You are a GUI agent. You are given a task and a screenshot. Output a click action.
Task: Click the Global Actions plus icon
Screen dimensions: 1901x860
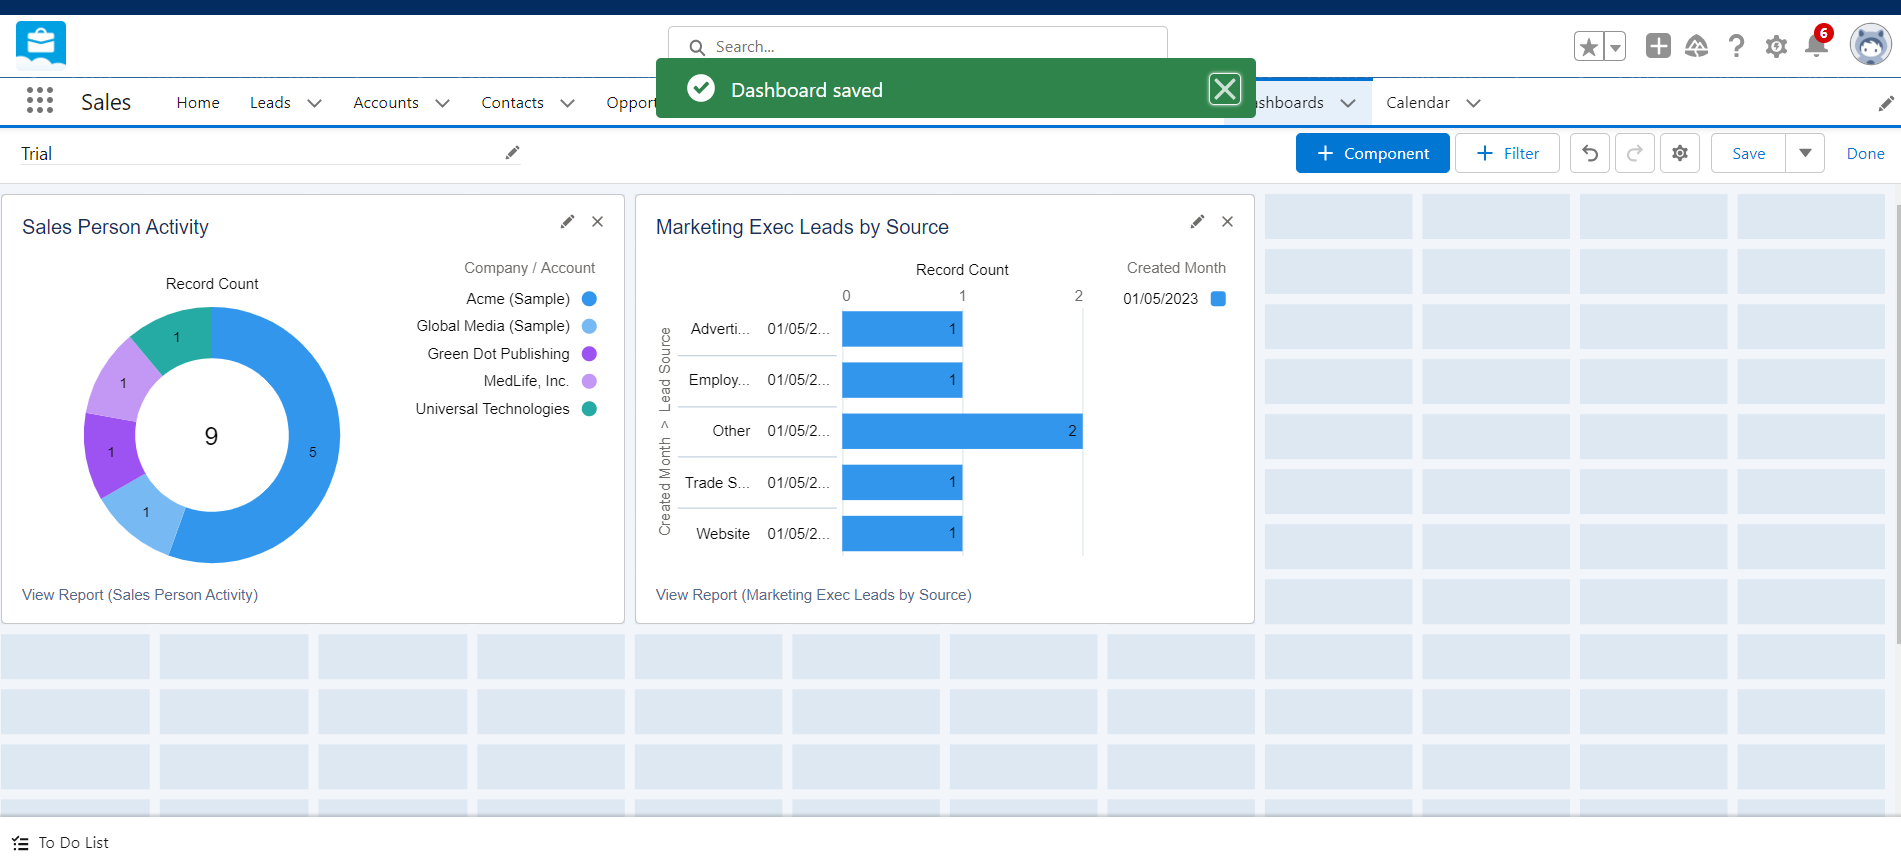(1658, 46)
